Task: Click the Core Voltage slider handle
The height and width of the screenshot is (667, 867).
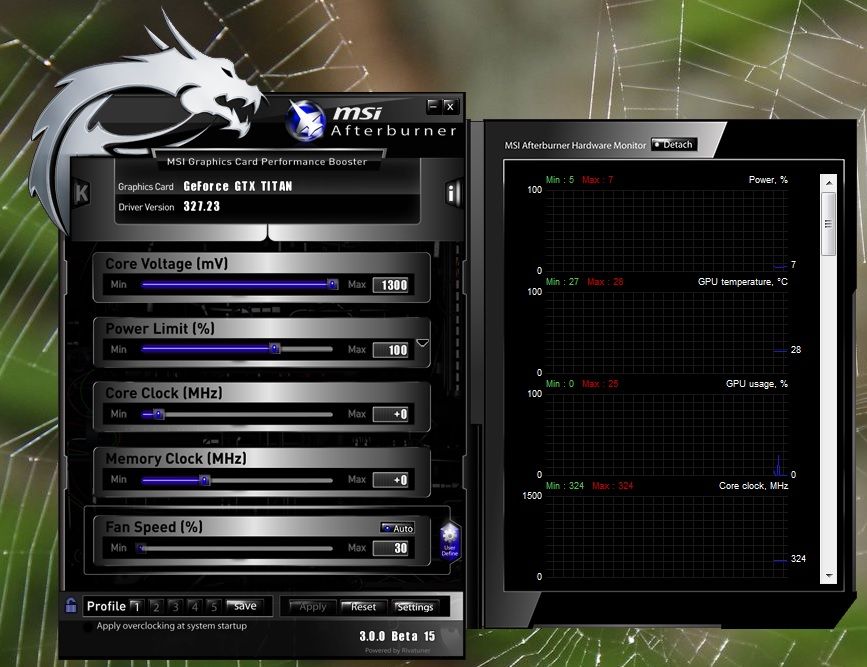Action: [x=332, y=284]
